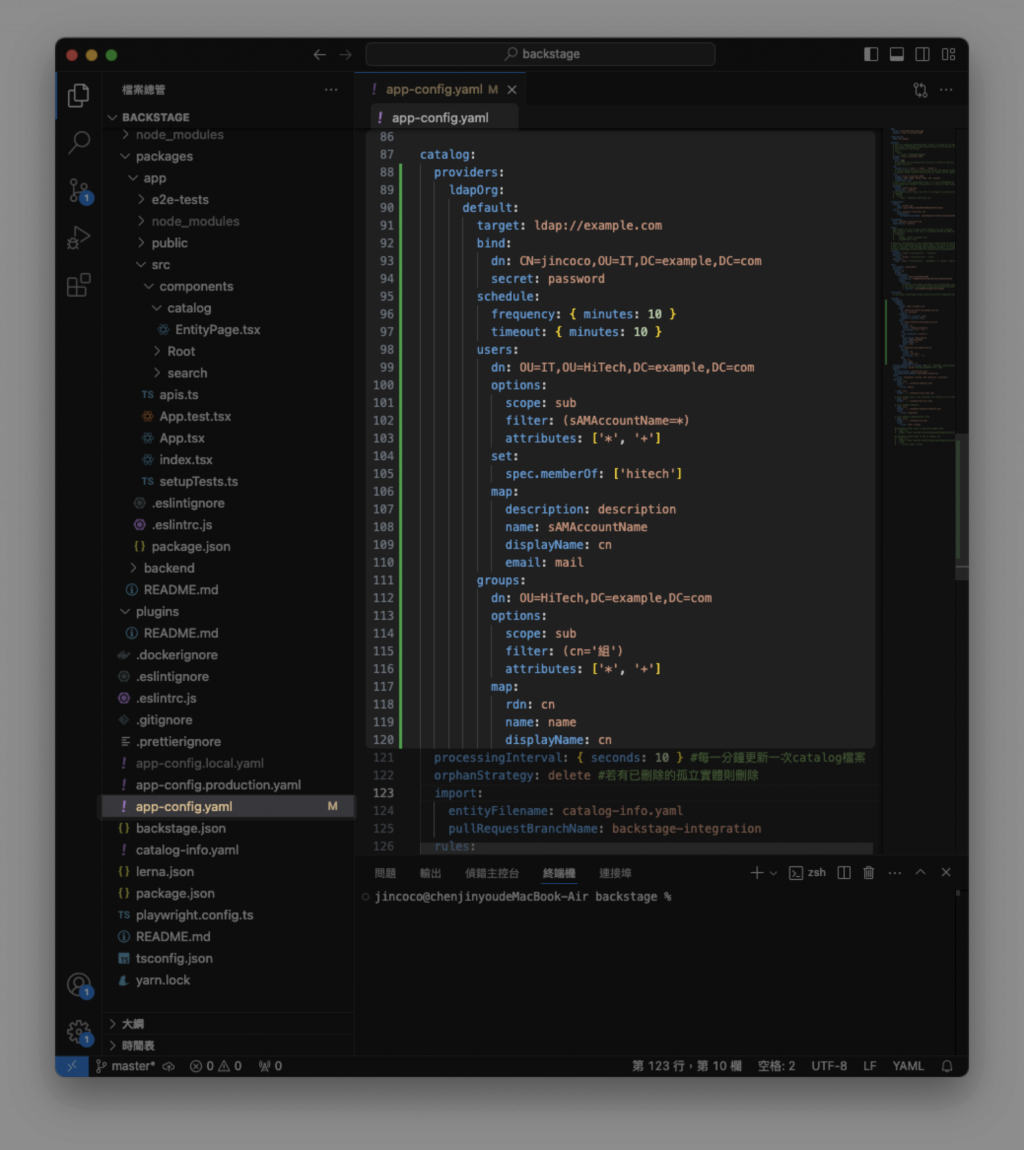This screenshot has width=1024, height=1150.
Task: Switch to the 問題 problems tab
Action: (x=385, y=873)
